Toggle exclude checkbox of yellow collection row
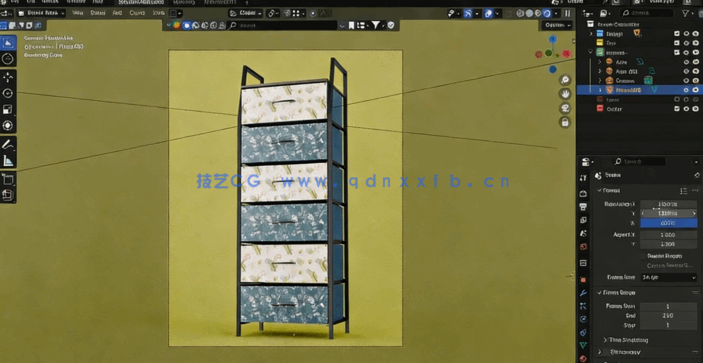 tap(677, 43)
